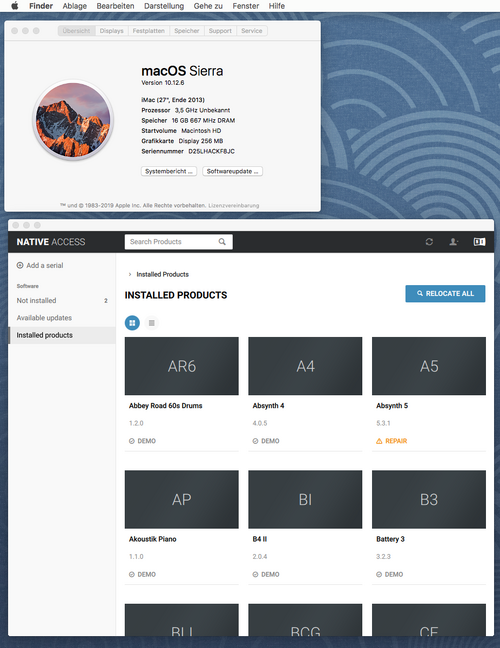The image size is (500, 648).
Task: Open the user account icon
Action: click(453, 242)
